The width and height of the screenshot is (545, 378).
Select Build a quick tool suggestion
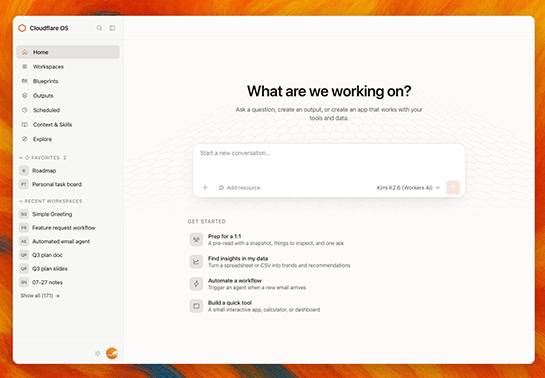(x=255, y=306)
